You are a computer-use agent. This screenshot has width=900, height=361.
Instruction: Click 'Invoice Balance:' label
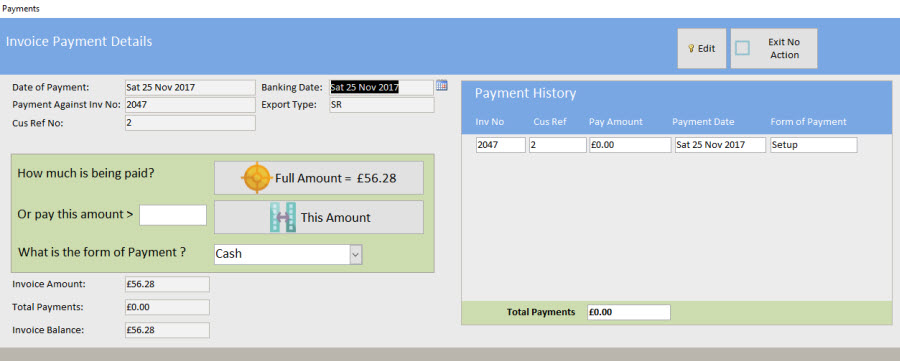pos(48,330)
